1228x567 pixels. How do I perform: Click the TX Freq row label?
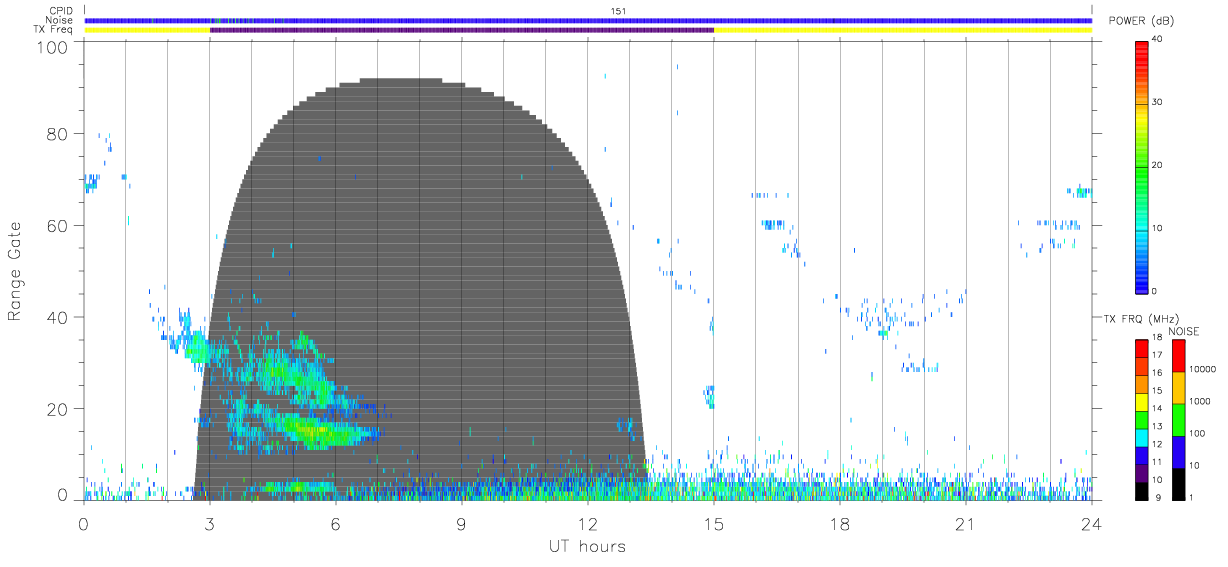[55, 29]
